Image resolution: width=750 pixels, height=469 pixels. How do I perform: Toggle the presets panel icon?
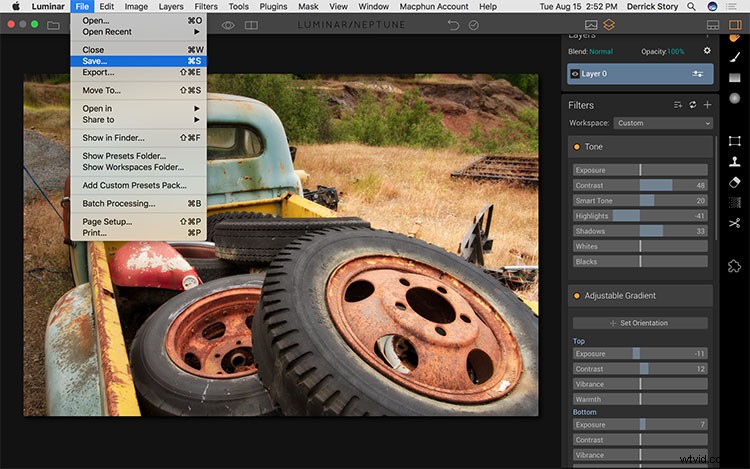click(713, 25)
